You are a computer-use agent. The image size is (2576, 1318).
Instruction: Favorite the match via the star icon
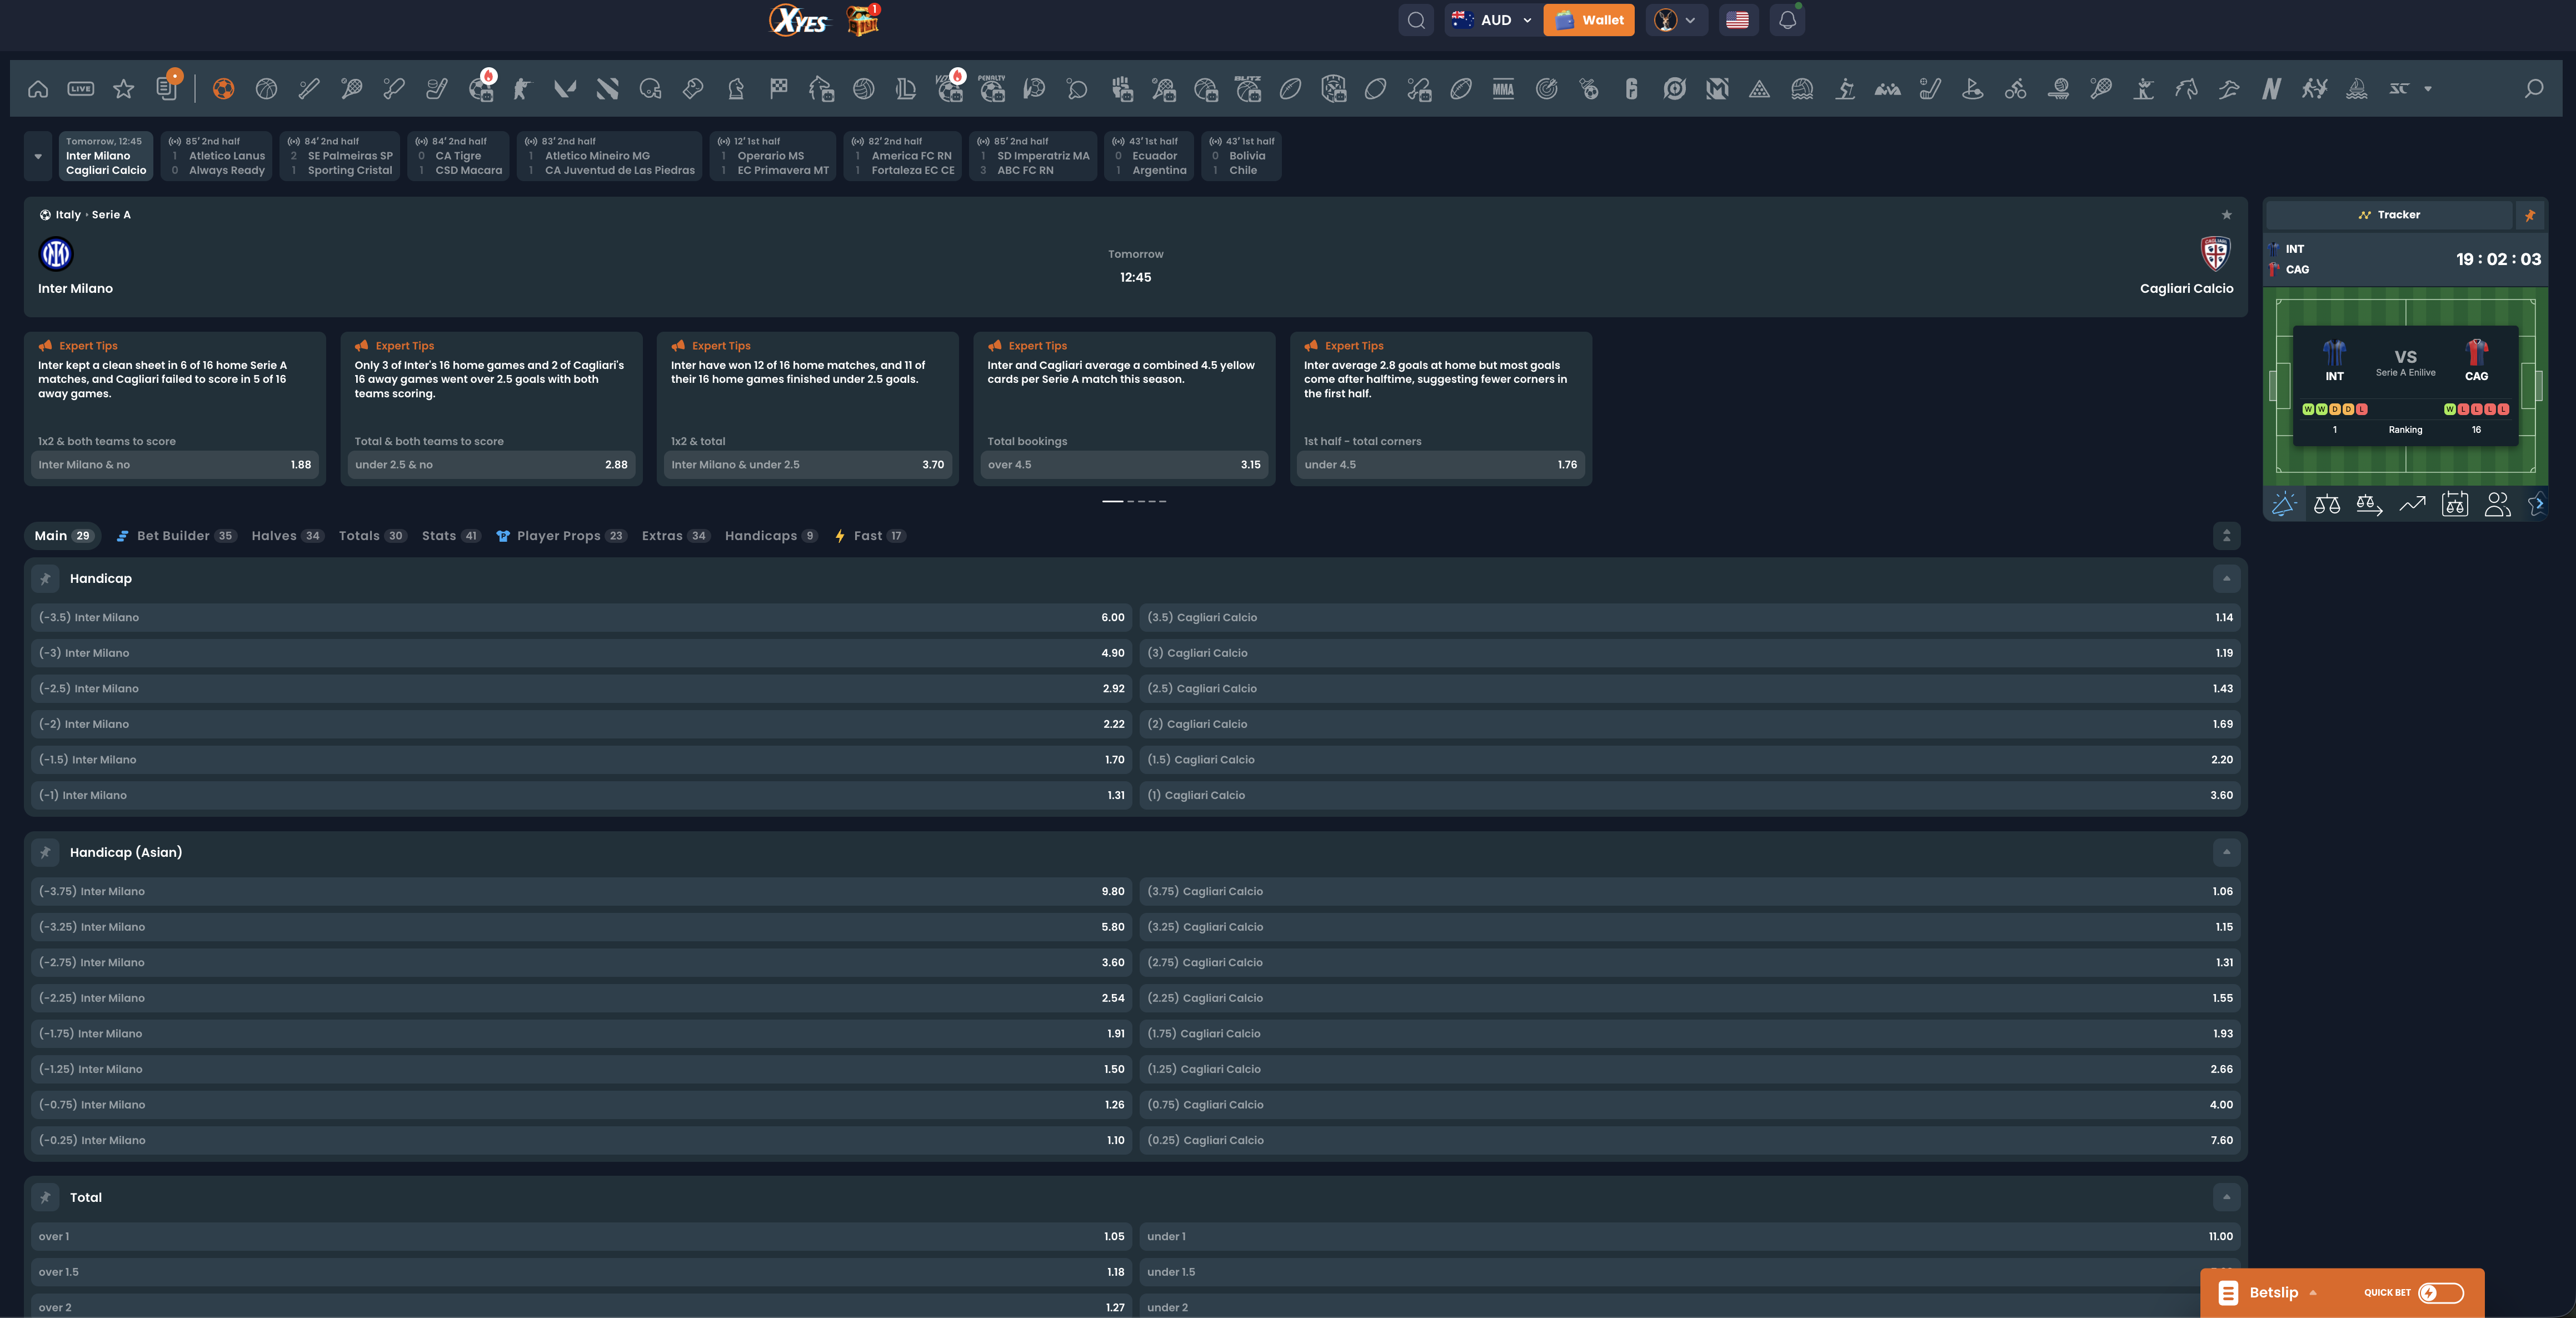2227,214
